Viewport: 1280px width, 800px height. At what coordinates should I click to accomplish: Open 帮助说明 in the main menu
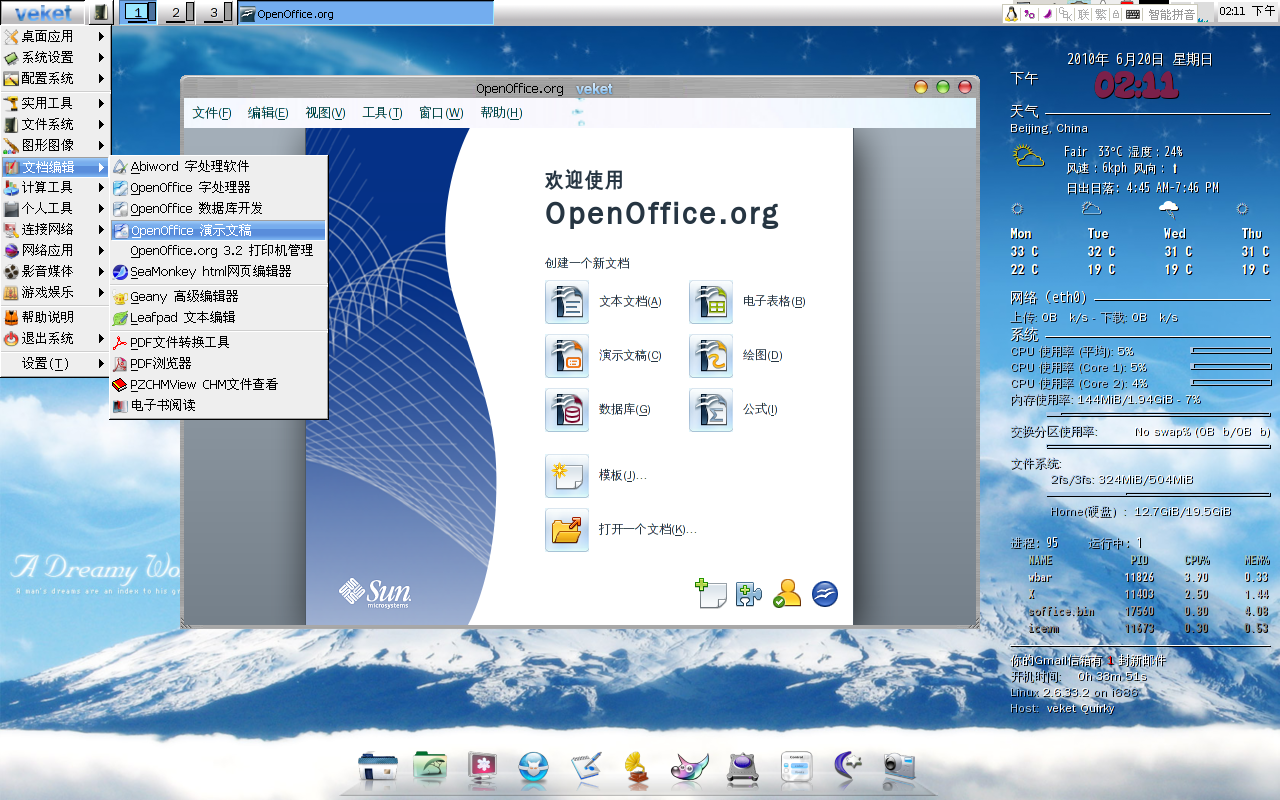[x=55, y=317]
